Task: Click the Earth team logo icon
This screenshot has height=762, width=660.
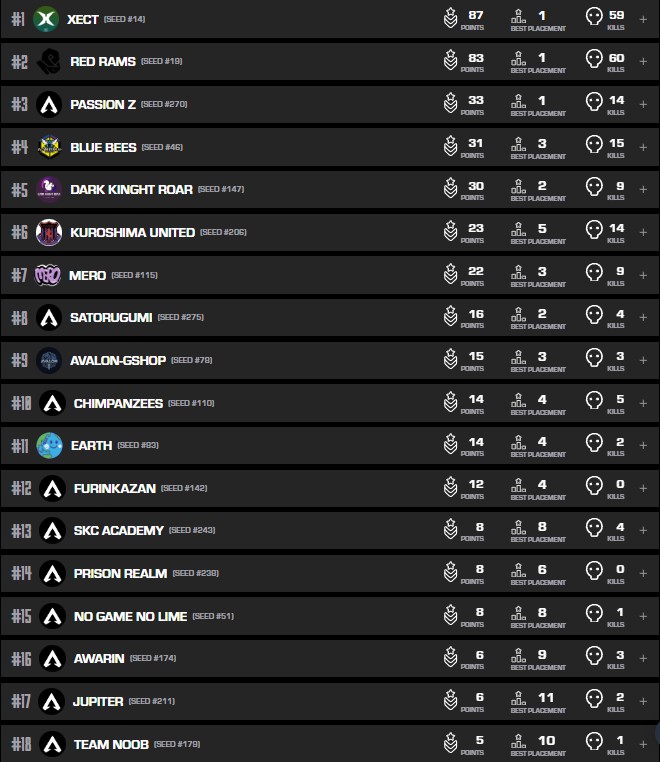Action: 50,445
